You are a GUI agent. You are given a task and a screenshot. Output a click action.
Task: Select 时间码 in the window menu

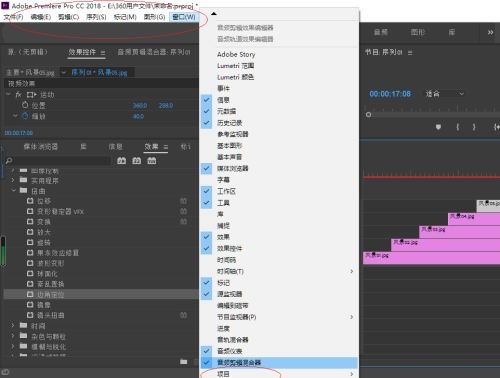pyautogui.click(x=279, y=260)
